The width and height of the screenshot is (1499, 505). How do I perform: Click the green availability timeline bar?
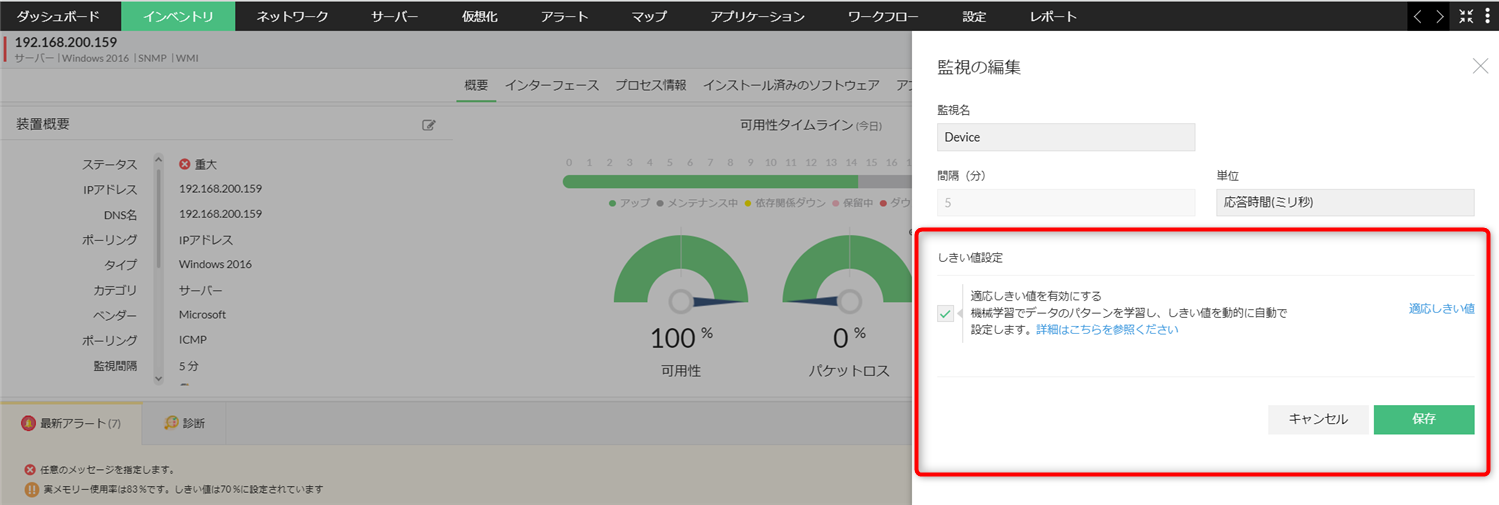pos(710,182)
